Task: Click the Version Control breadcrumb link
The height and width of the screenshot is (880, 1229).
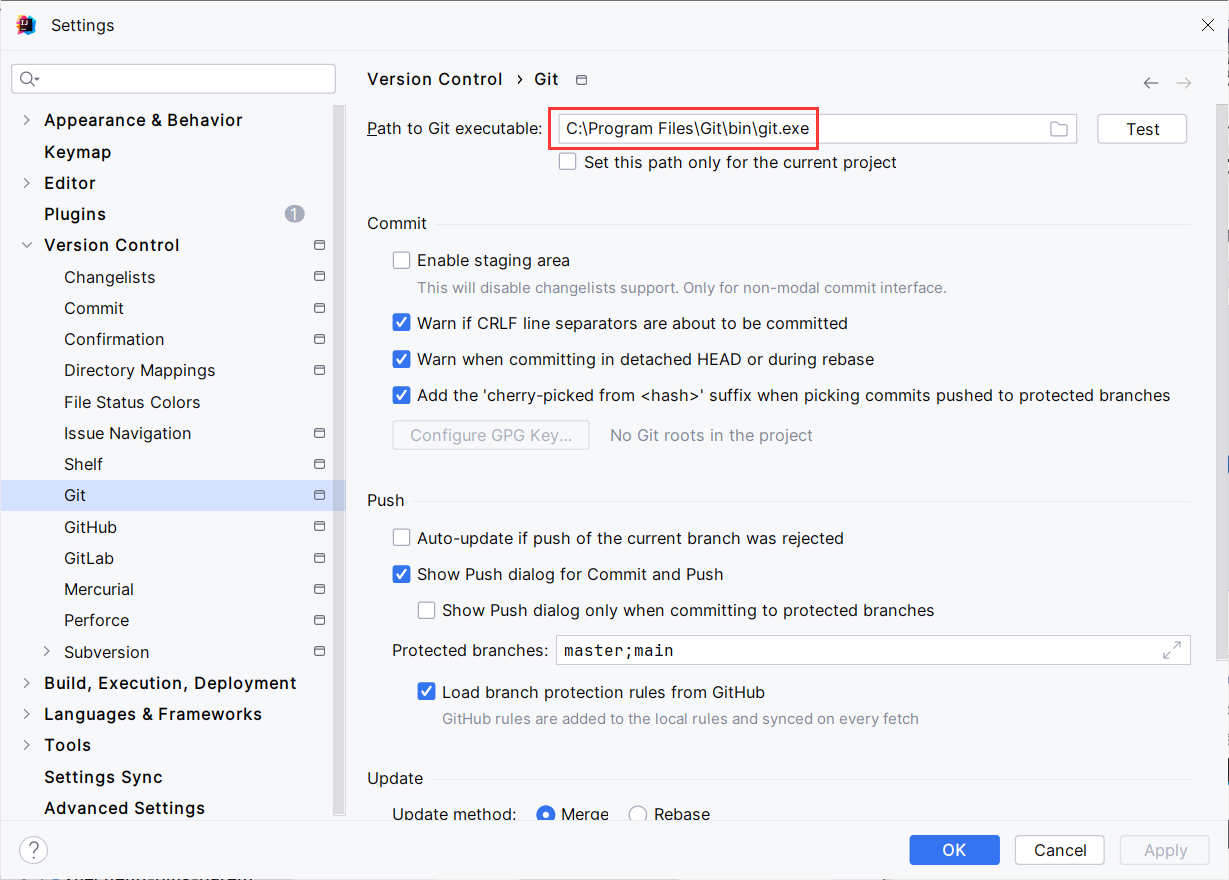Action: [435, 79]
